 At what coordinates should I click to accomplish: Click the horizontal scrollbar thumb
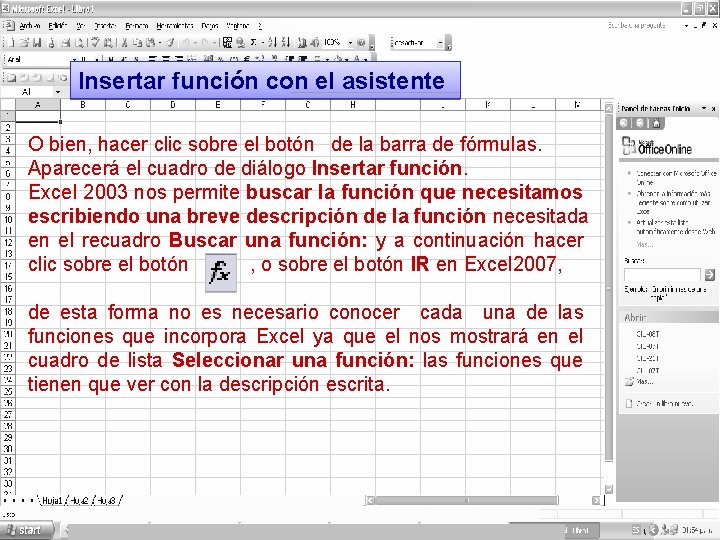tap(467, 500)
